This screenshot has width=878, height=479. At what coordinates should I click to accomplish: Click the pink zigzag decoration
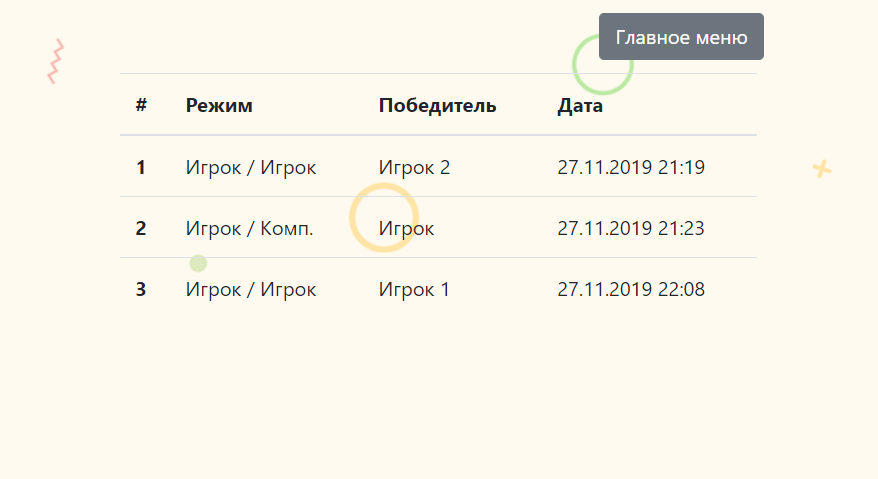55,62
